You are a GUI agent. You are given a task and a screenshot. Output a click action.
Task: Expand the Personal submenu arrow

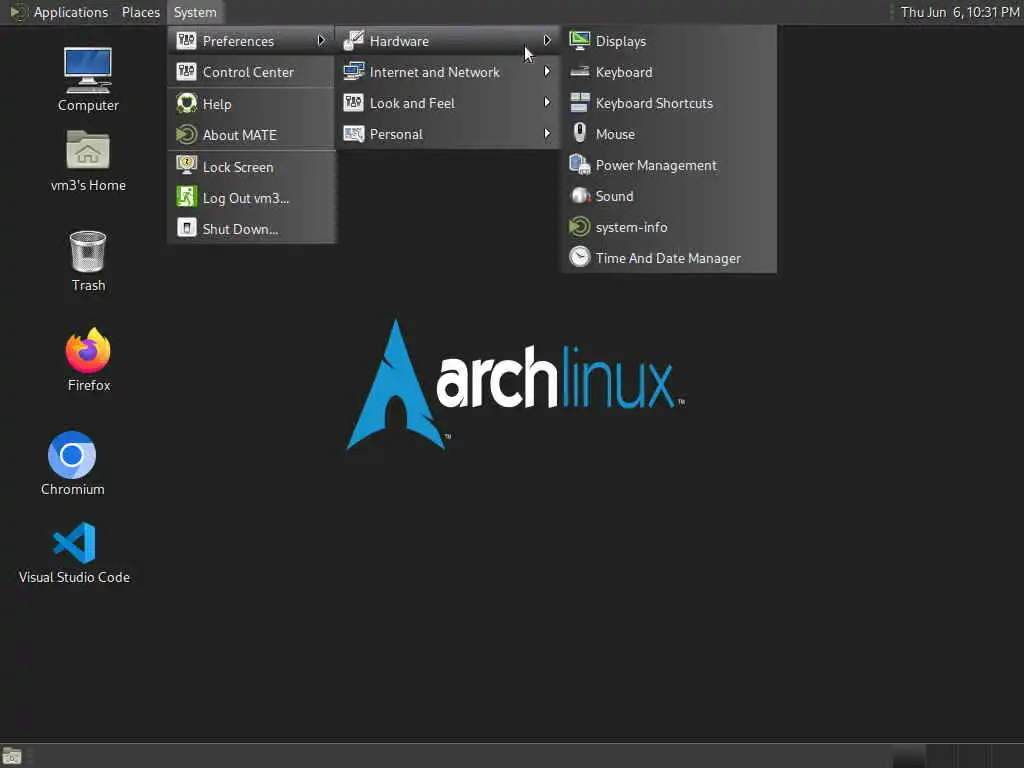pyautogui.click(x=547, y=133)
